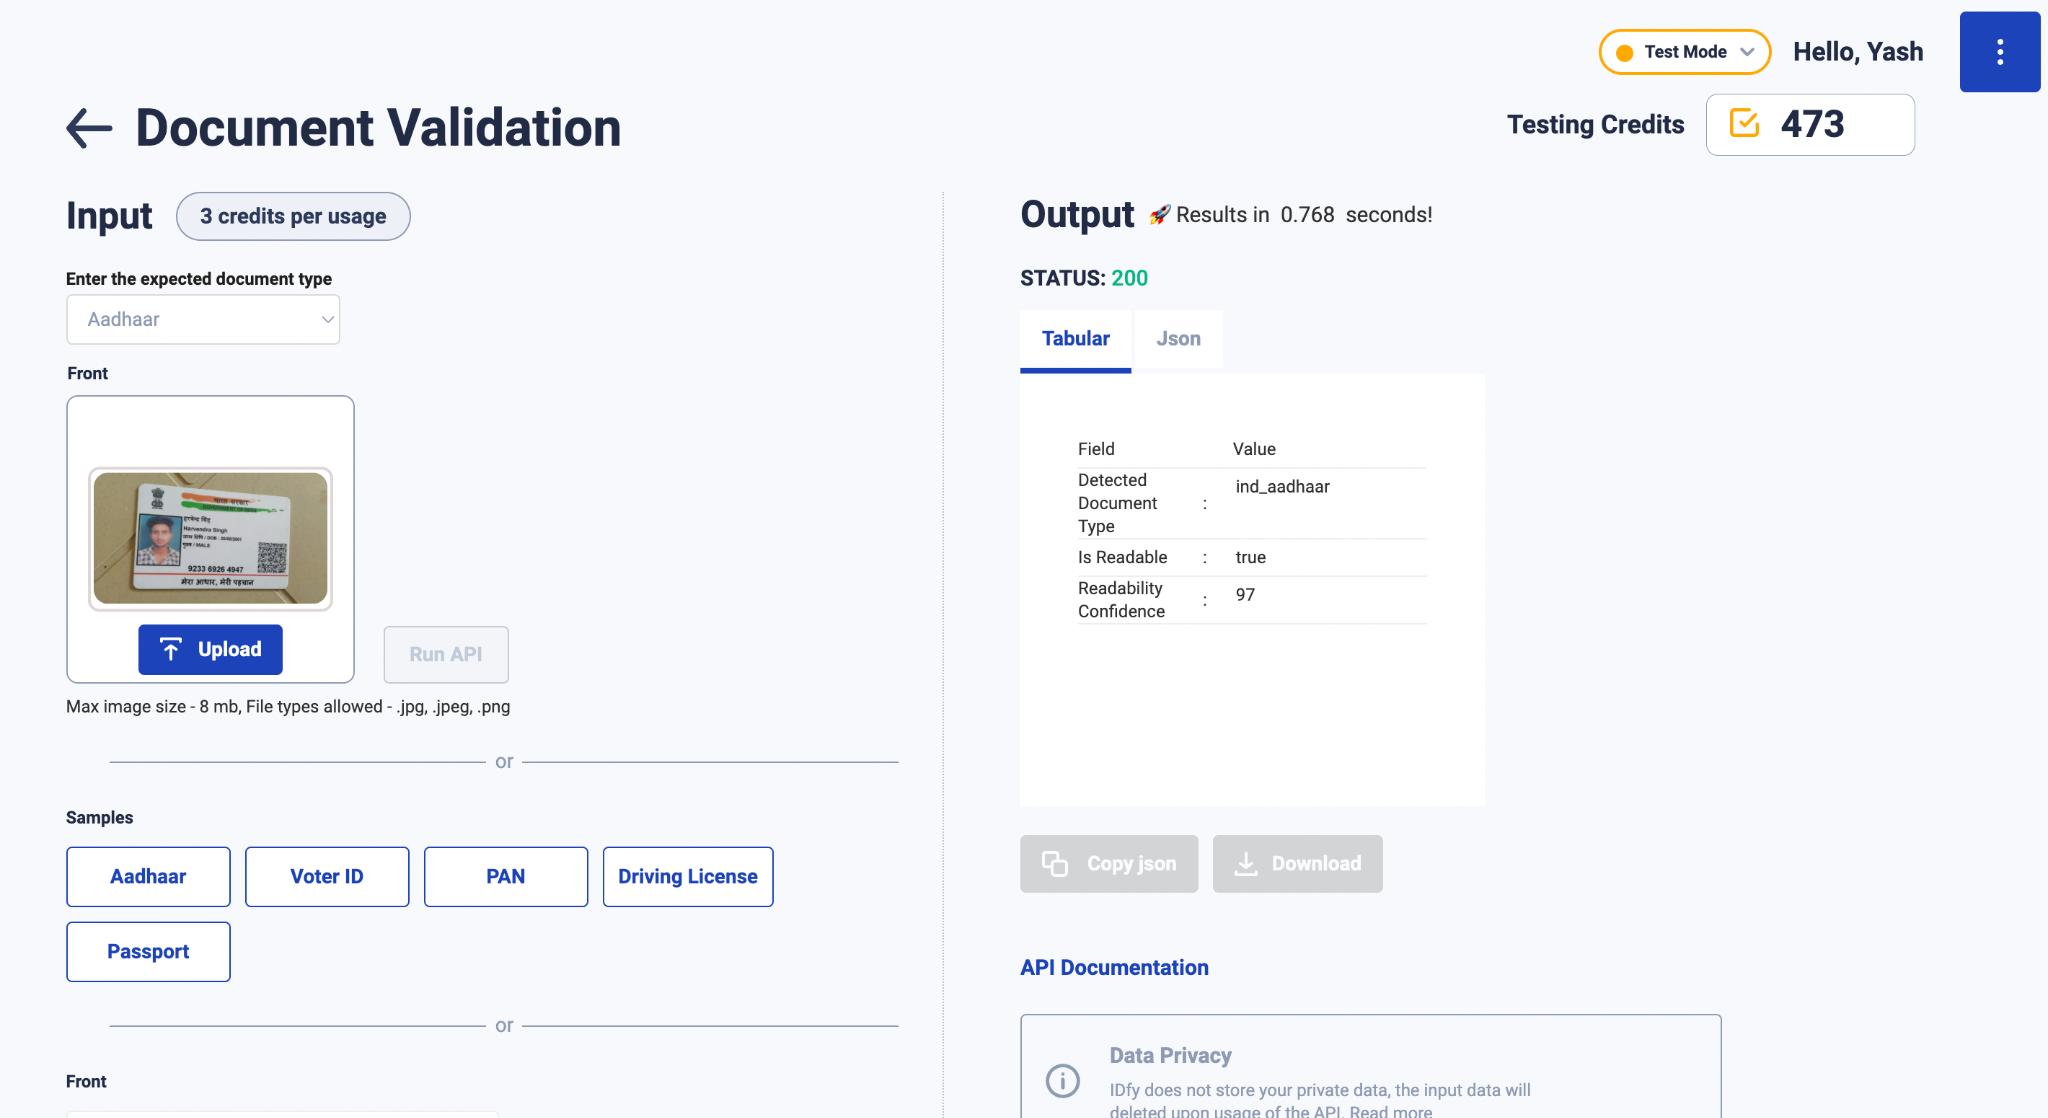The image size is (2048, 1118).
Task: Click the copy icon on Copy json button
Action: pyautogui.click(x=1055, y=863)
